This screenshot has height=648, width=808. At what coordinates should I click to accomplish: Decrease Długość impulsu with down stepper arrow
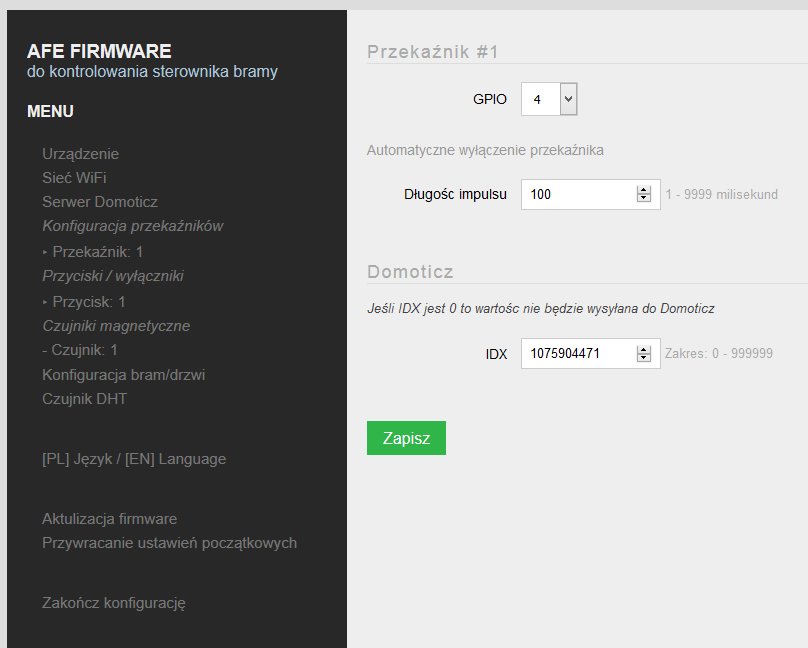644,198
